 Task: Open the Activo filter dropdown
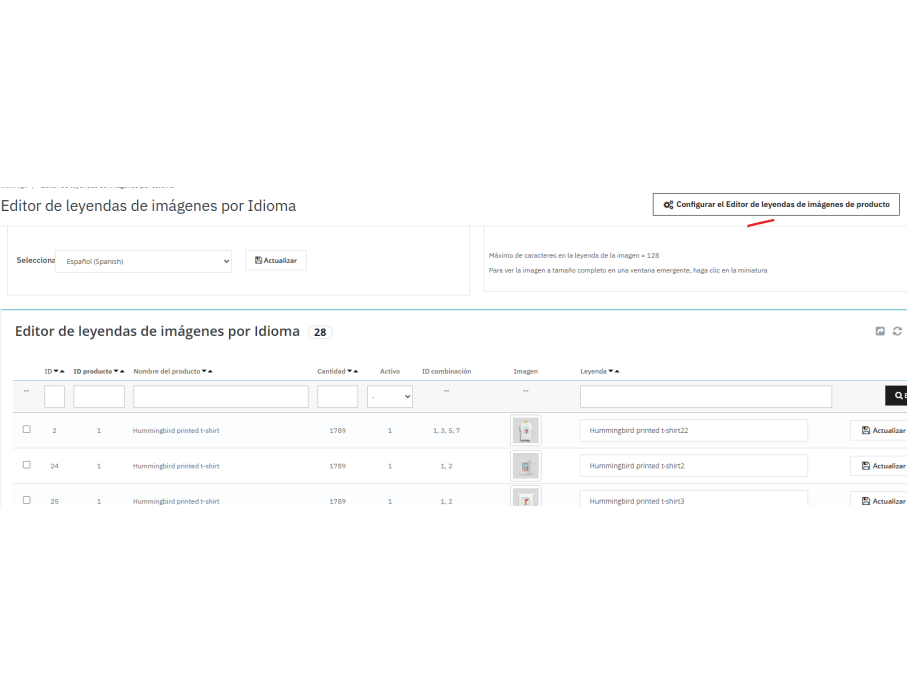click(x=390, y=397)
